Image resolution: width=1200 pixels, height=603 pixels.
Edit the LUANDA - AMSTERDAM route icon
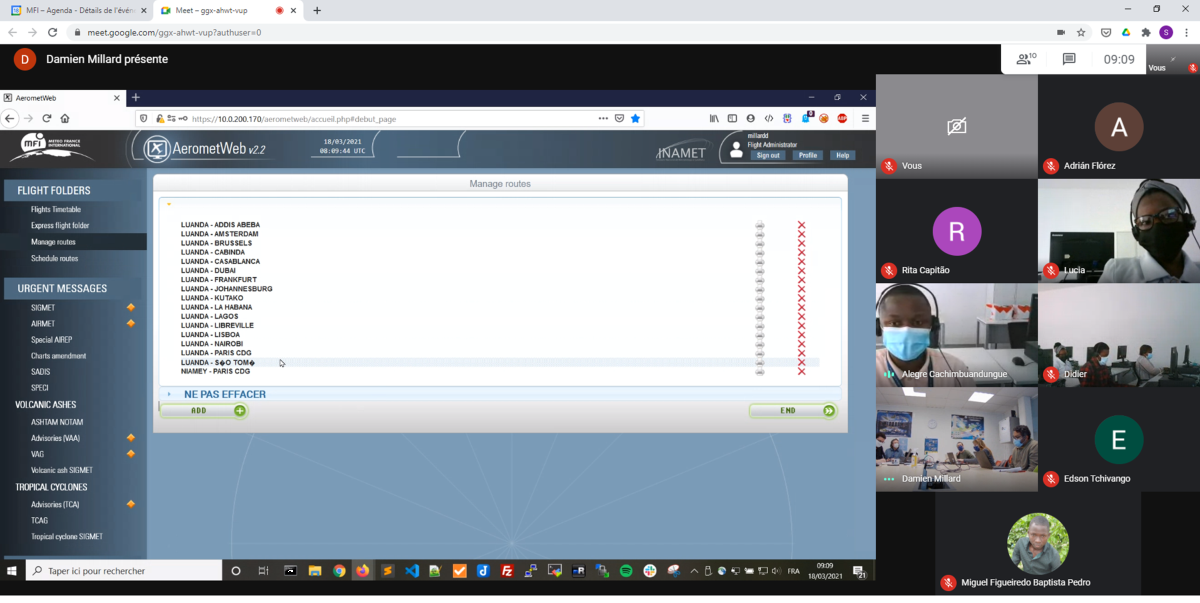(x=760, y=234)
